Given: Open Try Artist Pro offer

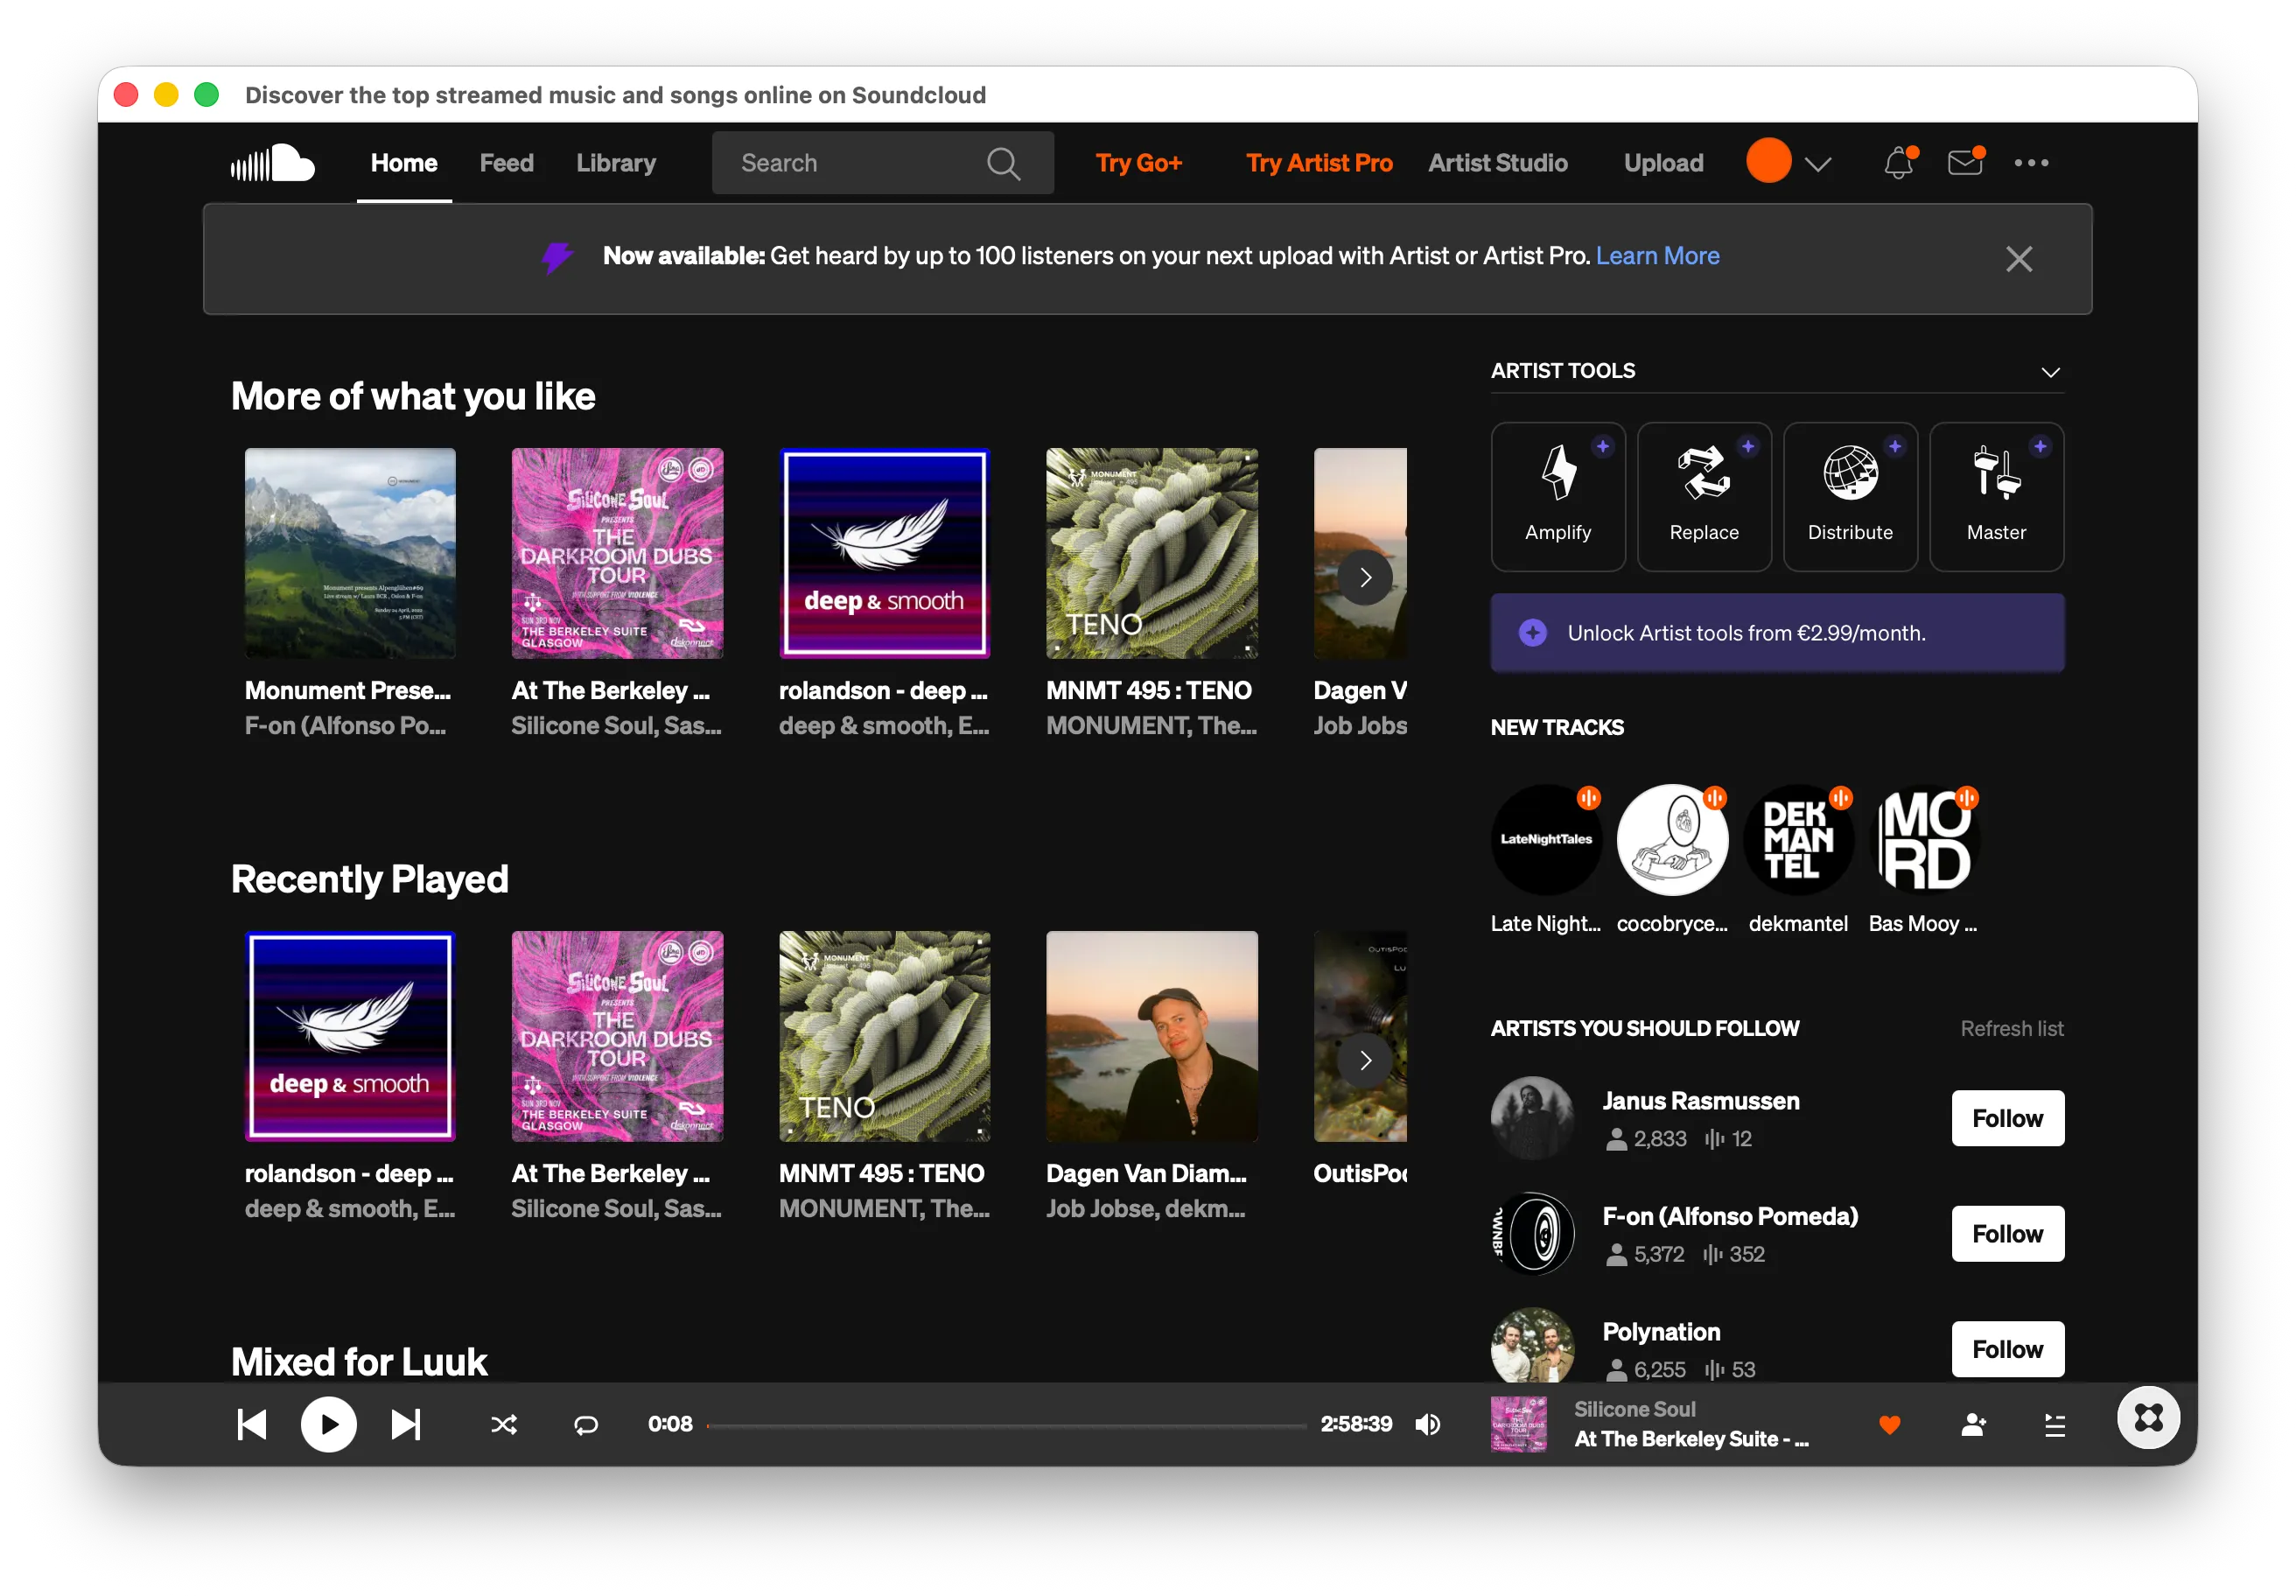Looking at the screenshot, I should point(1319,162).
